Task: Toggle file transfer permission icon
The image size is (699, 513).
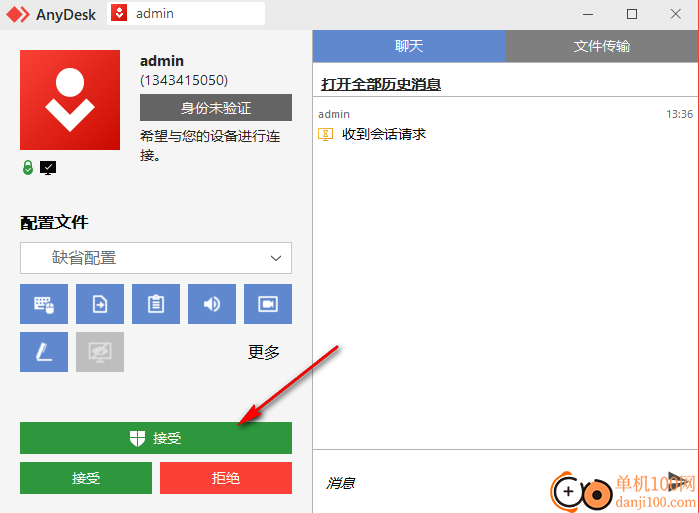Action: click(x=100, y=304)
